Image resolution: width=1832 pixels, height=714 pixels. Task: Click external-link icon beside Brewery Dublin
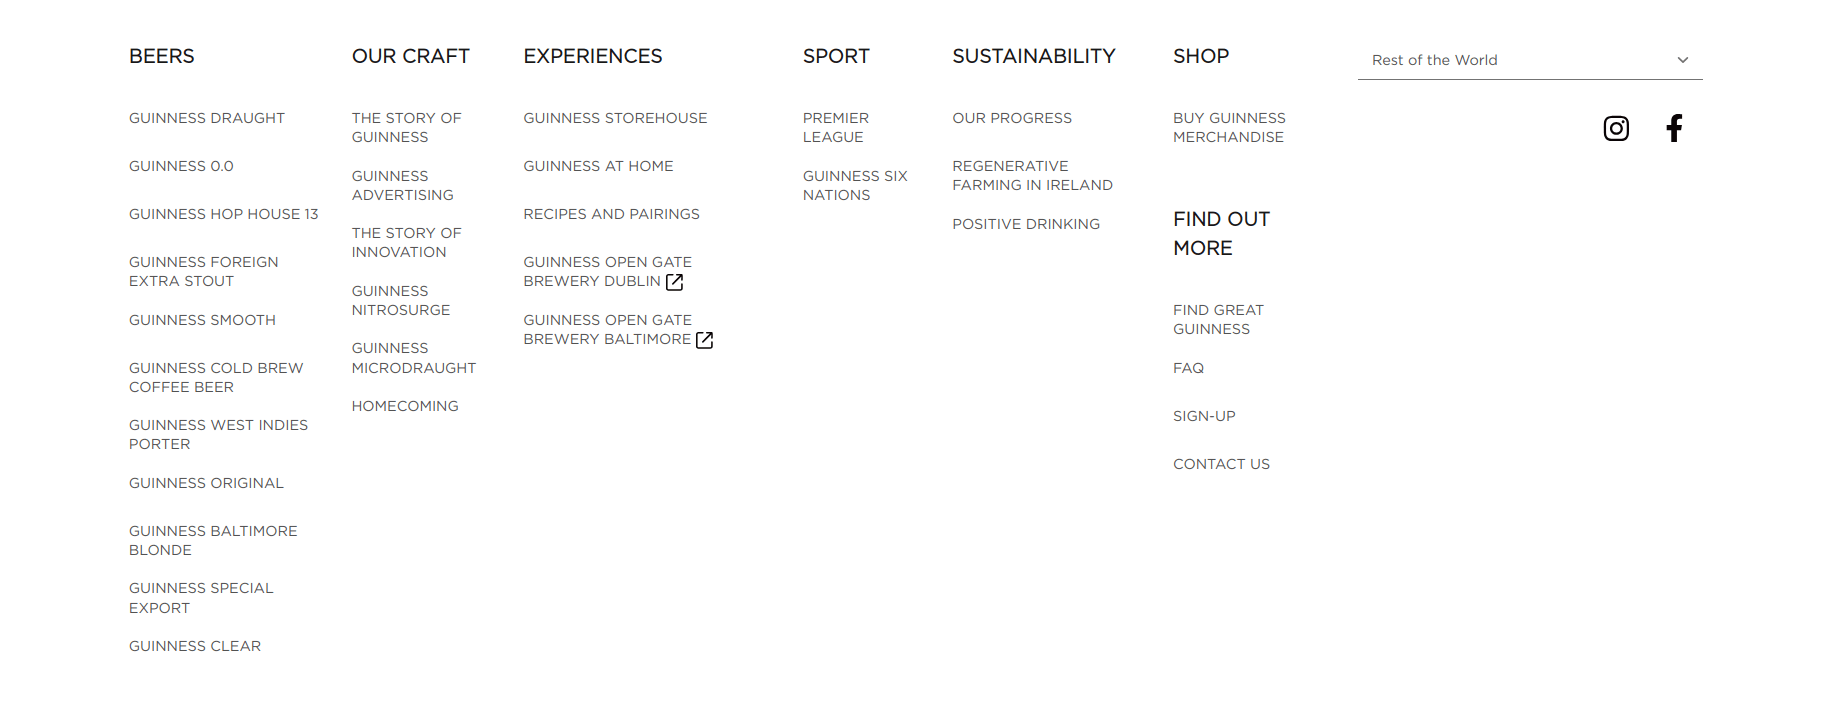(x=675, y=282)
